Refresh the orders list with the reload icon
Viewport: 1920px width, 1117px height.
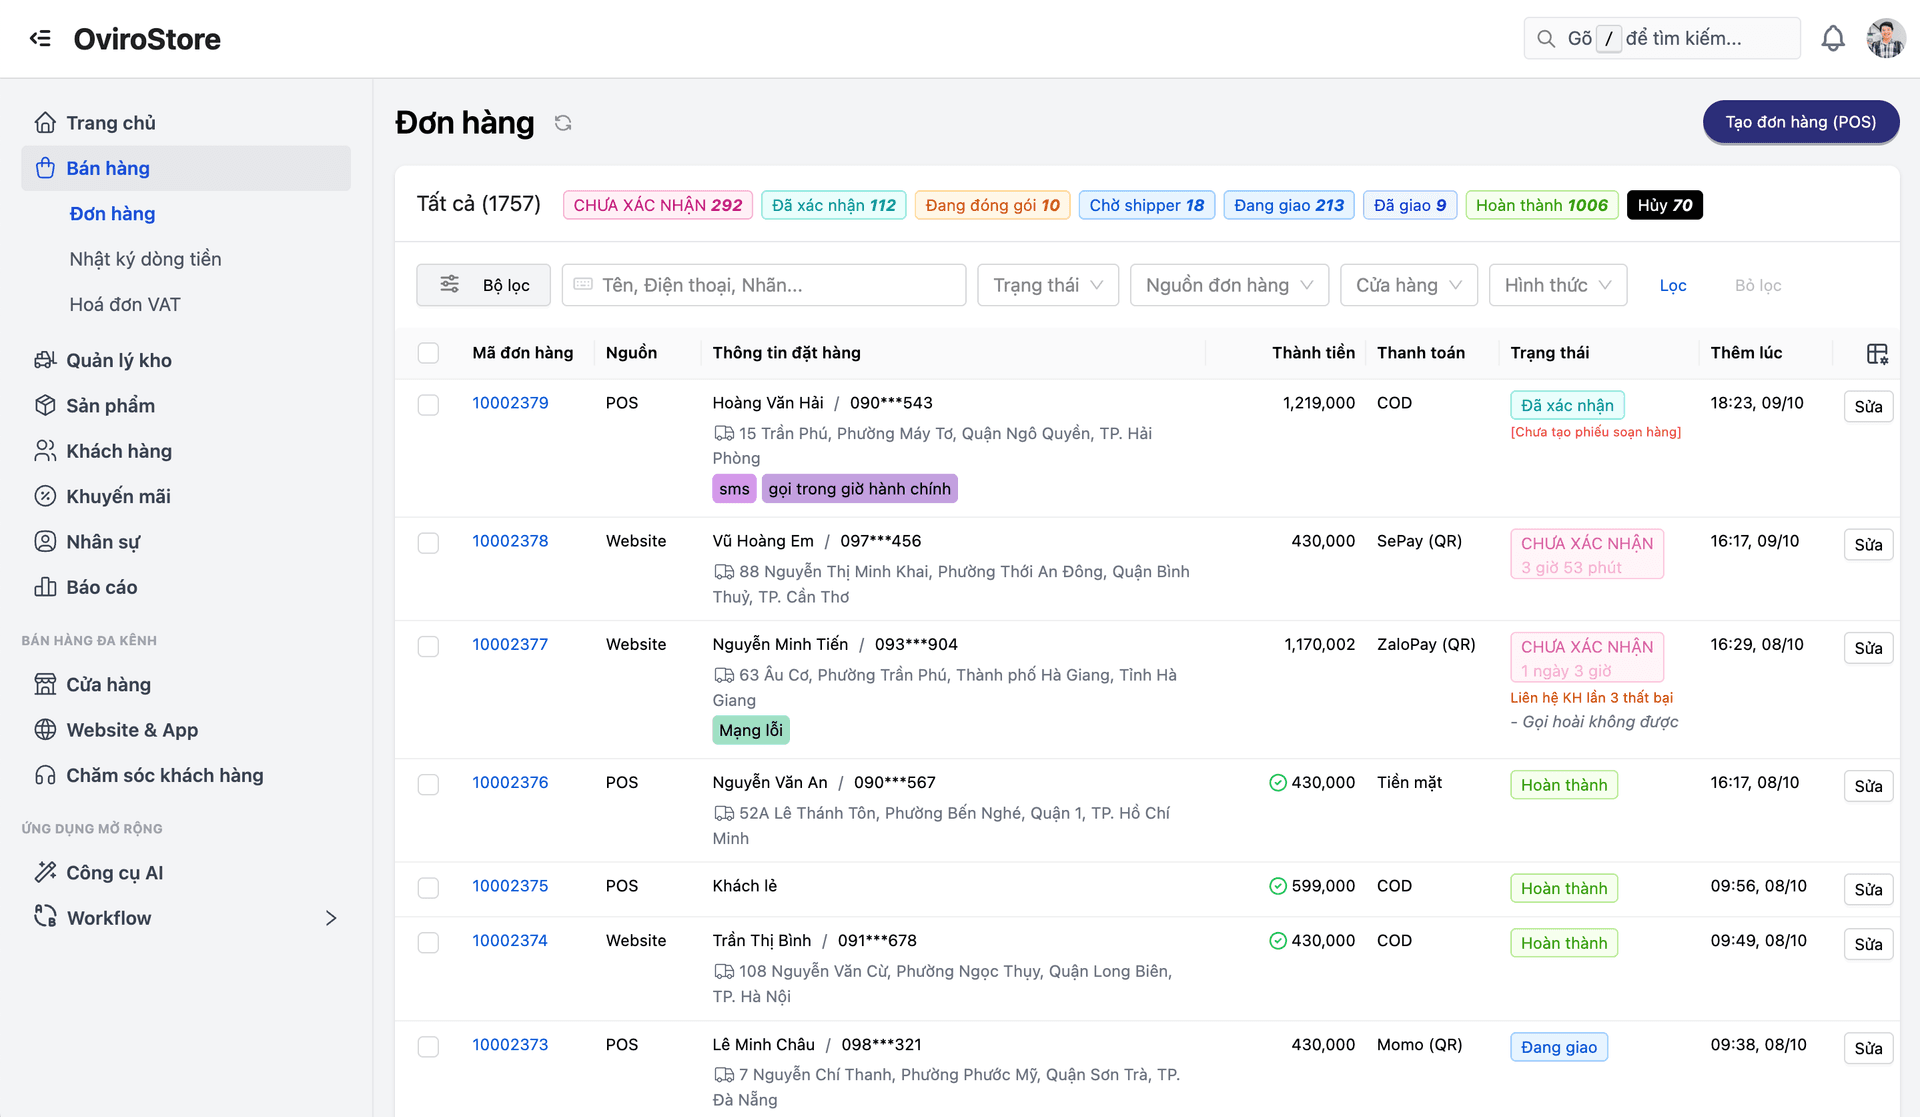(563, 123)
